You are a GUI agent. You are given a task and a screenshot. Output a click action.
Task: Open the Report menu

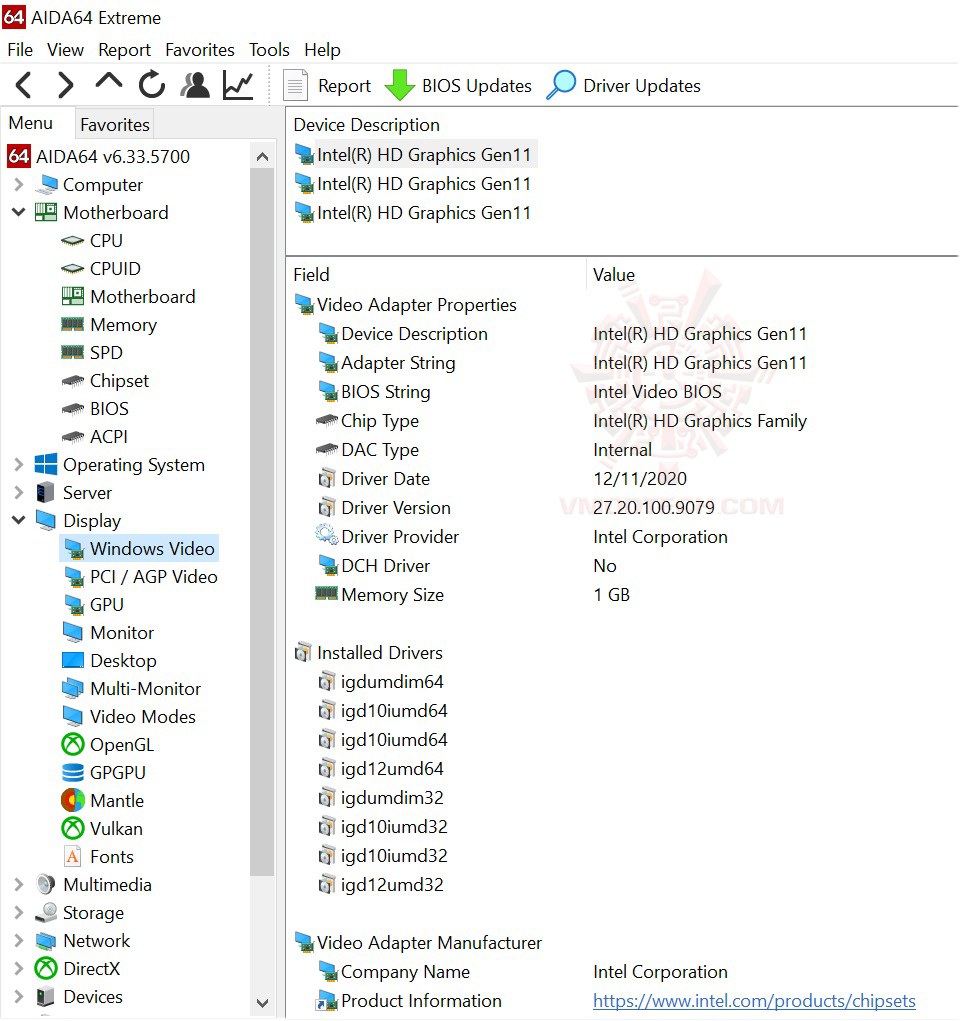124,49
